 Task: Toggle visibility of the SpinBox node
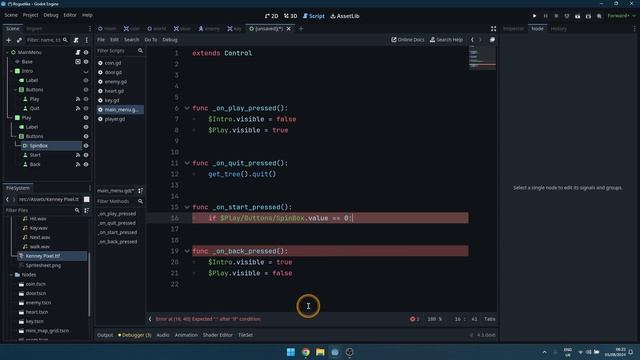coord(86,146)
